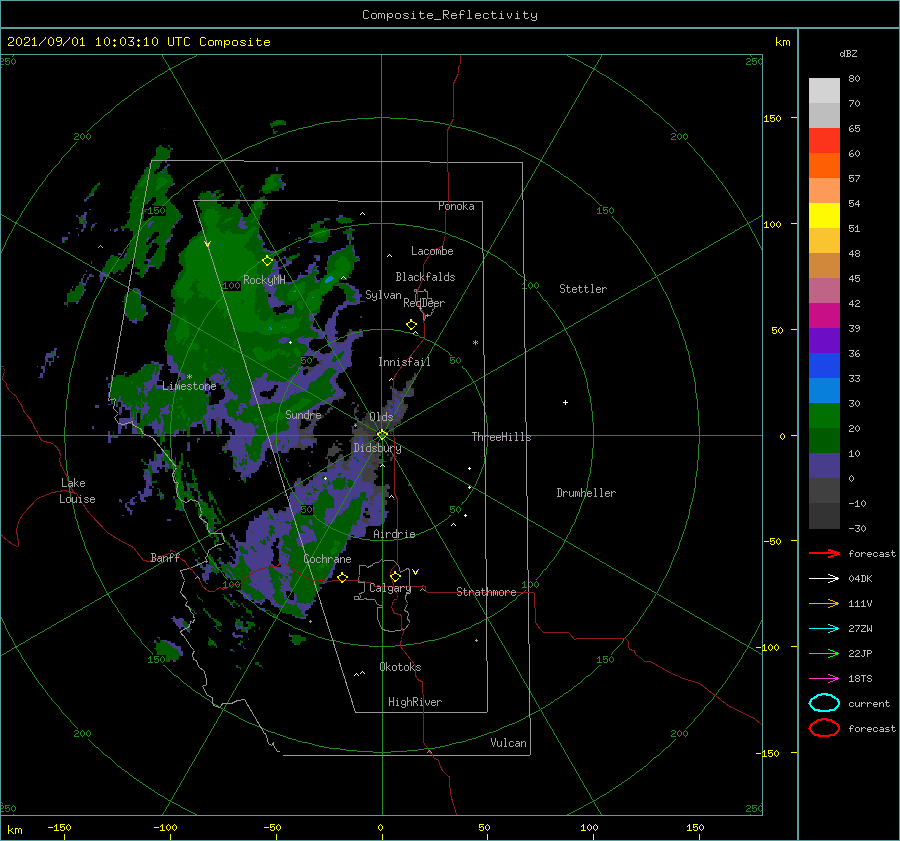The height and width of the screenshot is (841, 900).
Task: Click yellow diamond marker below RedDeer
Action: [412, 324]
